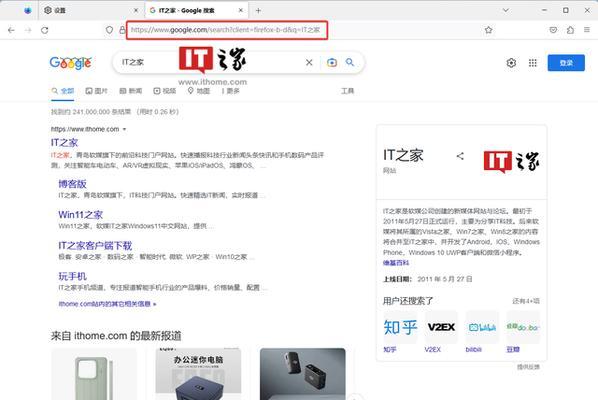Viewport: 598px width, 400px height.
Task: Open the IT之家客户端下载 sitelink
Action: [95, 246]
